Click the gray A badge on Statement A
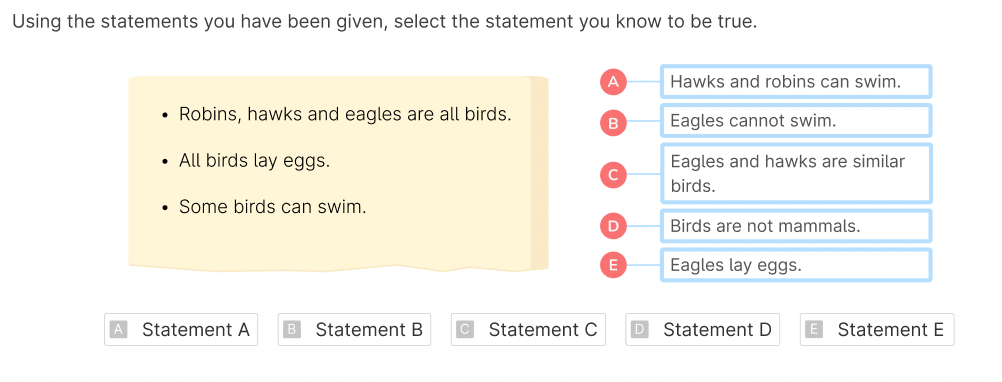 click(x=118, y=330)
